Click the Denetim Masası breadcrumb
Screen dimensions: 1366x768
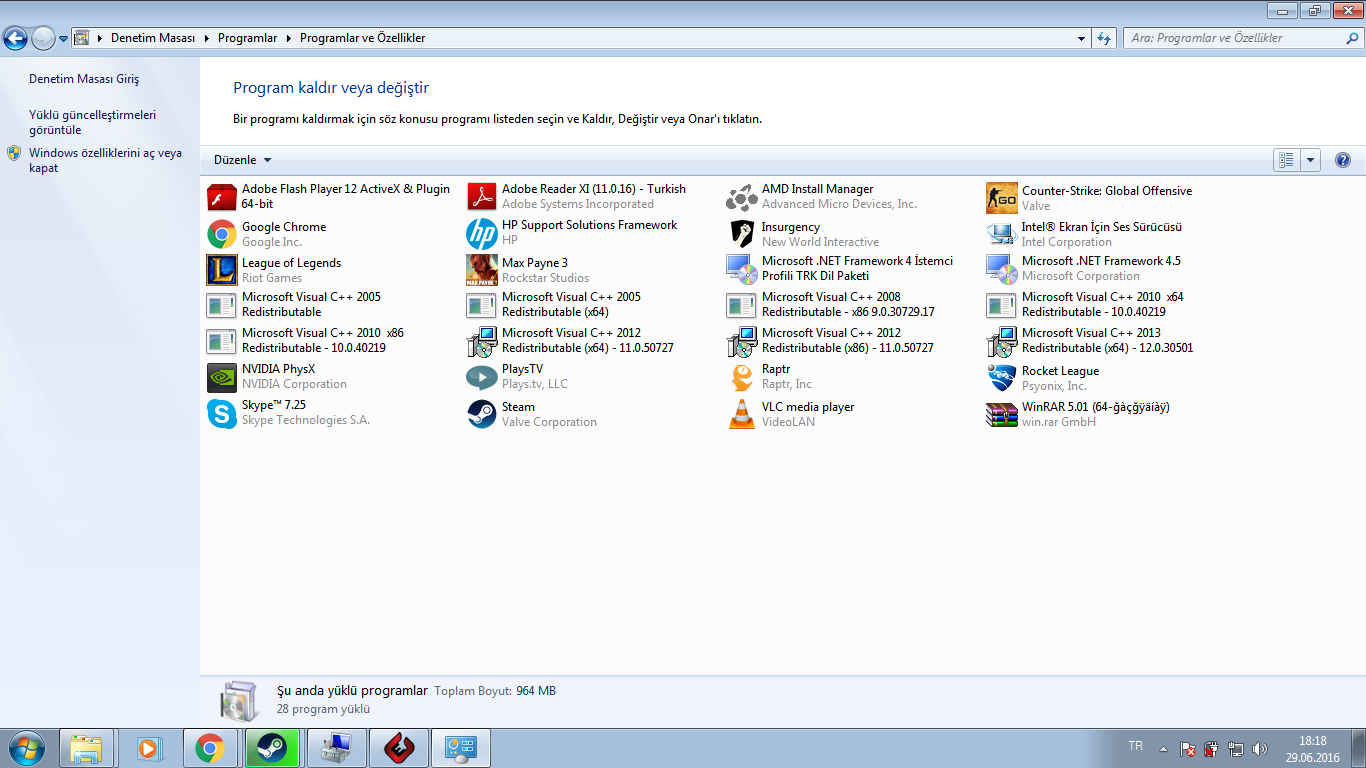point(153,38)
